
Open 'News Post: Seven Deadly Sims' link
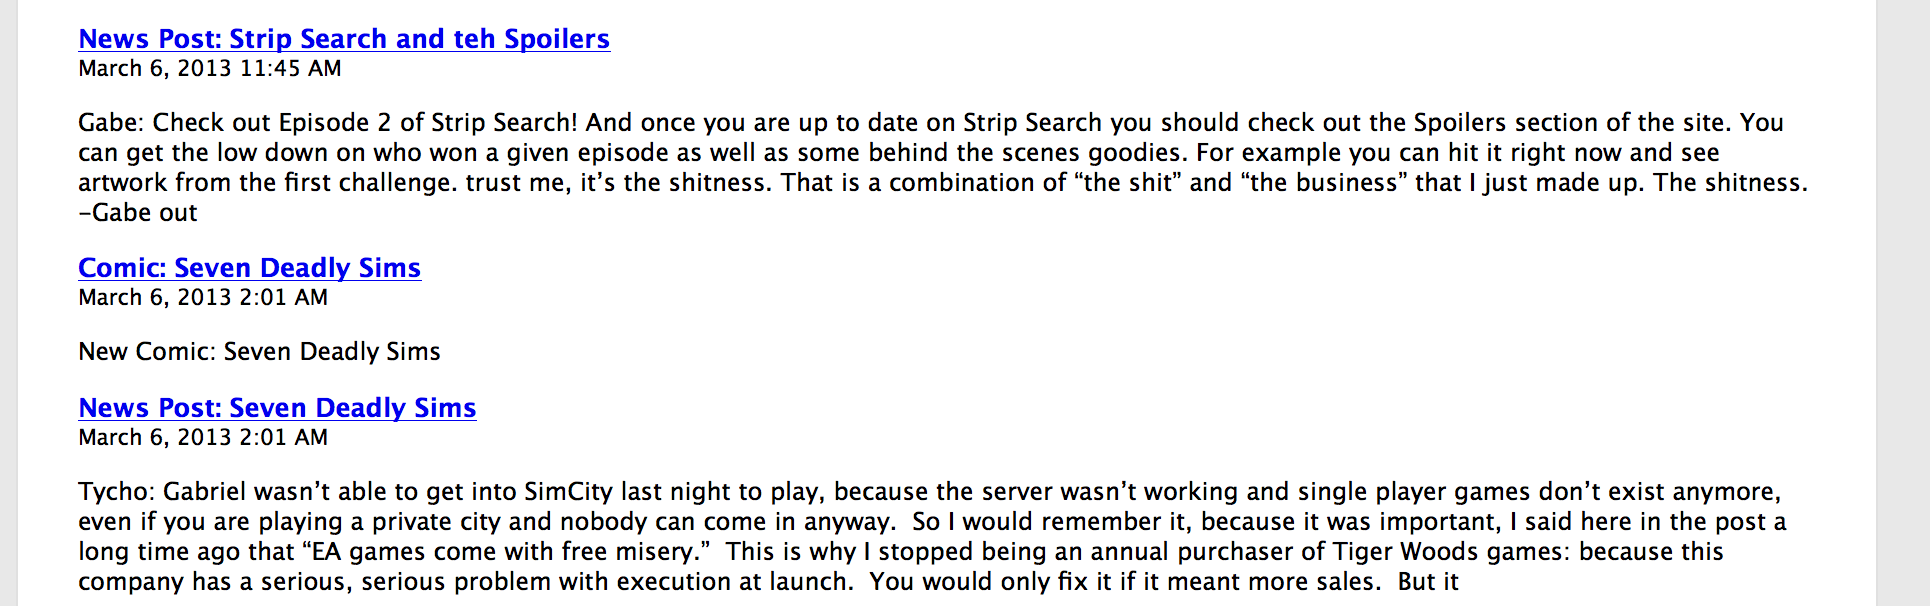point(277,408)
